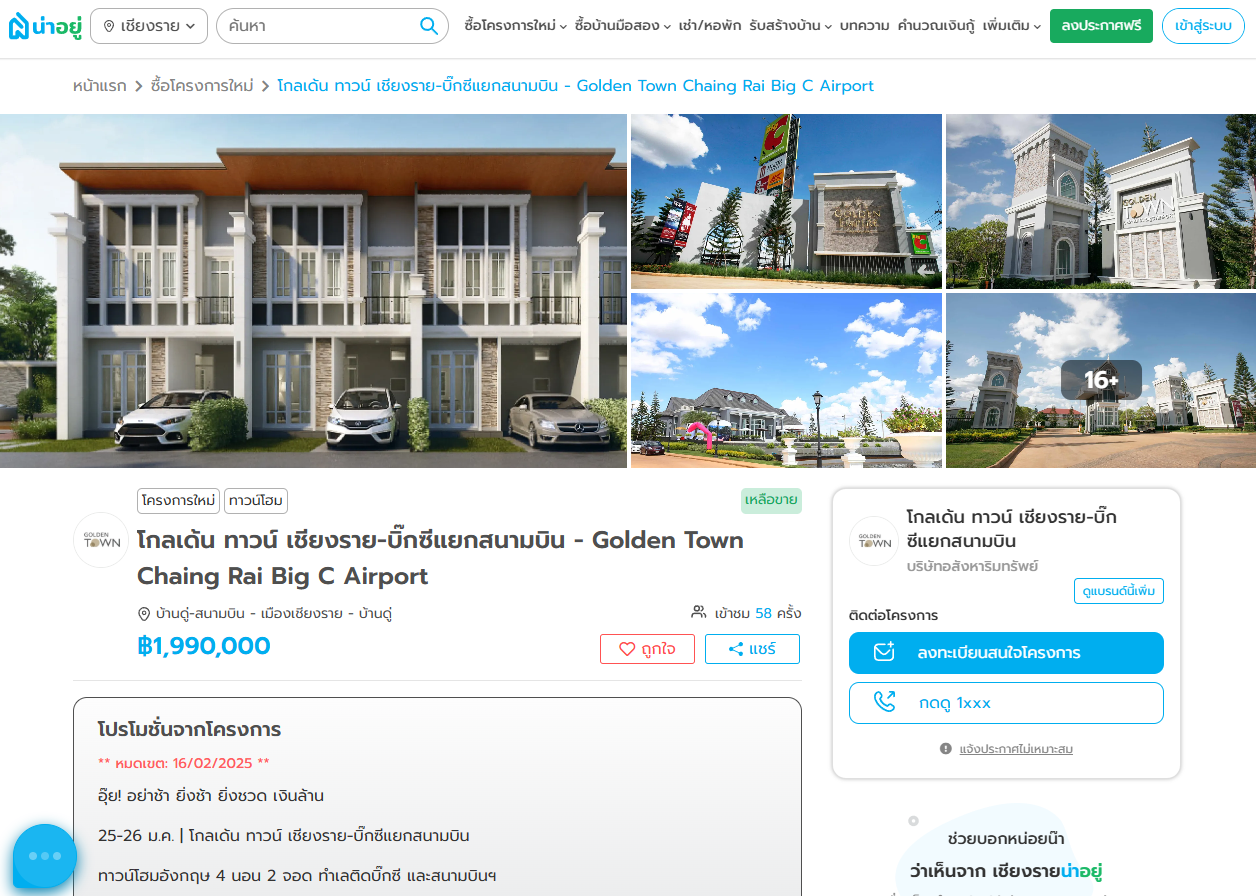This screenshot has width=1256, height=896.
Task: Click the แจ้งประกาศไม่เหมาะสม report link
Action: pyautogui.click(x=1016, y=749)
